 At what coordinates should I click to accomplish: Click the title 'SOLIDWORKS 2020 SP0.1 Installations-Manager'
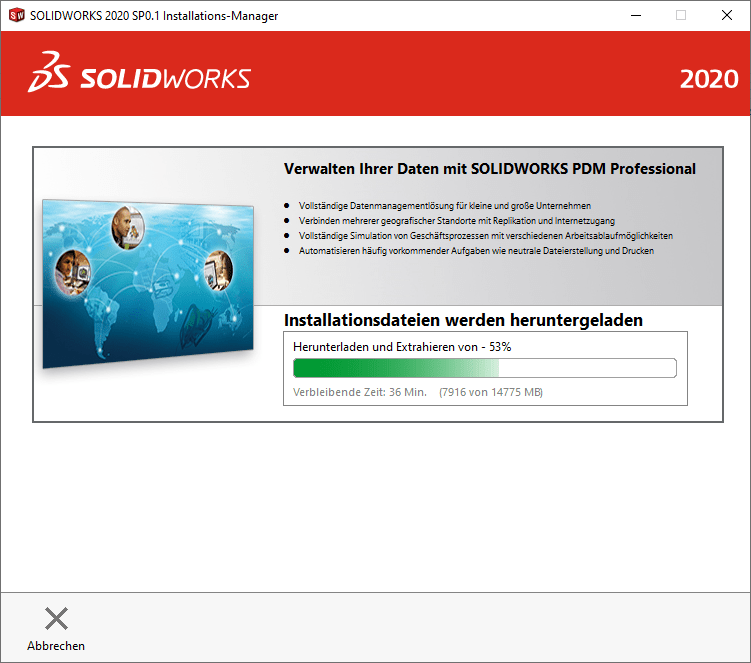click(x=154, y=16)
